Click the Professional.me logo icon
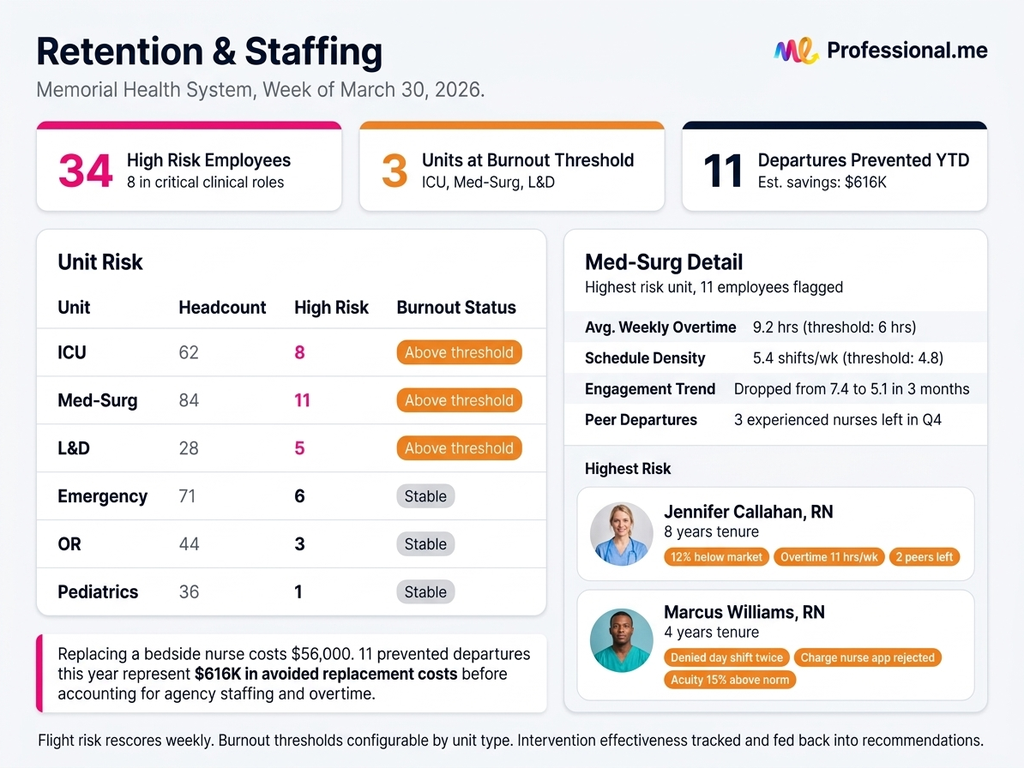The height and width of the screenshot is (768, 1024). (x=796, y=50)
